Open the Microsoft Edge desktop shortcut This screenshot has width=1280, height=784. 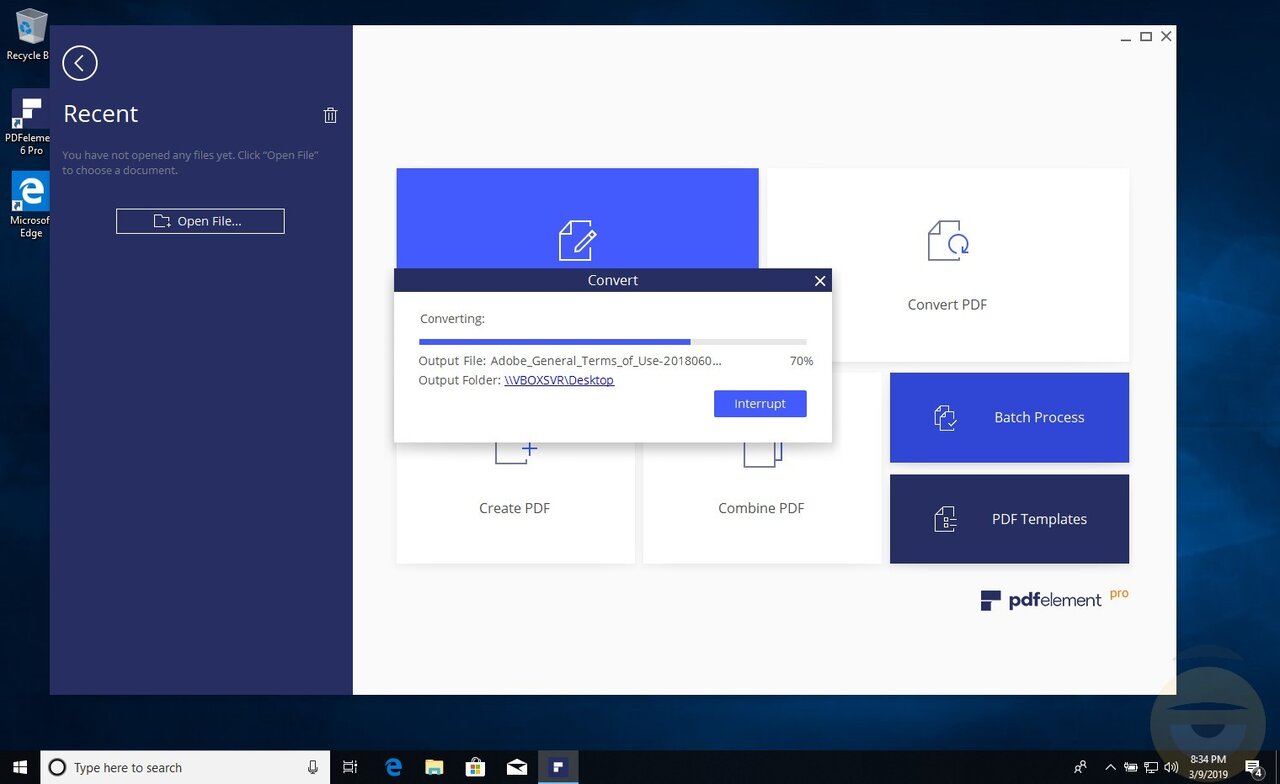(29, 205)
